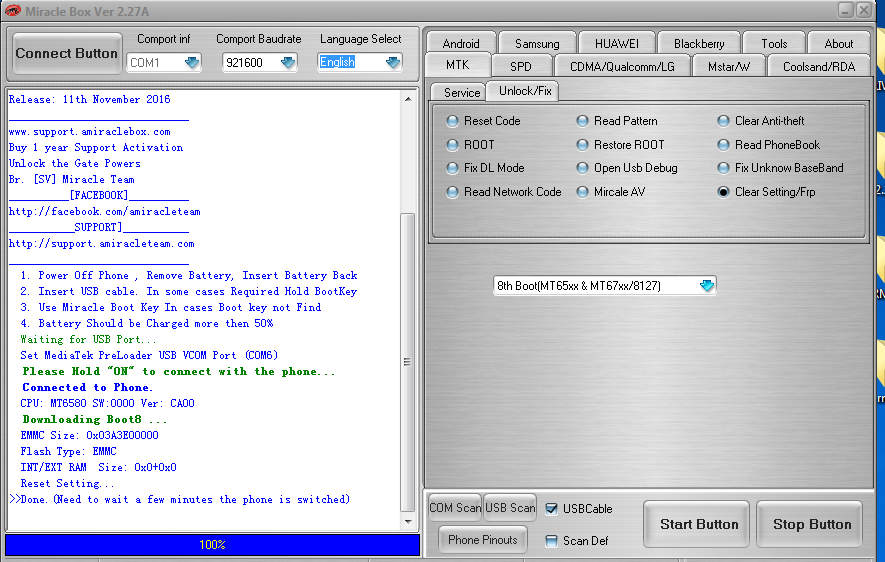Screen dimensions: 885x562
Task: Click the log panel scrollbar thumb
Action: tap(408, 361)
